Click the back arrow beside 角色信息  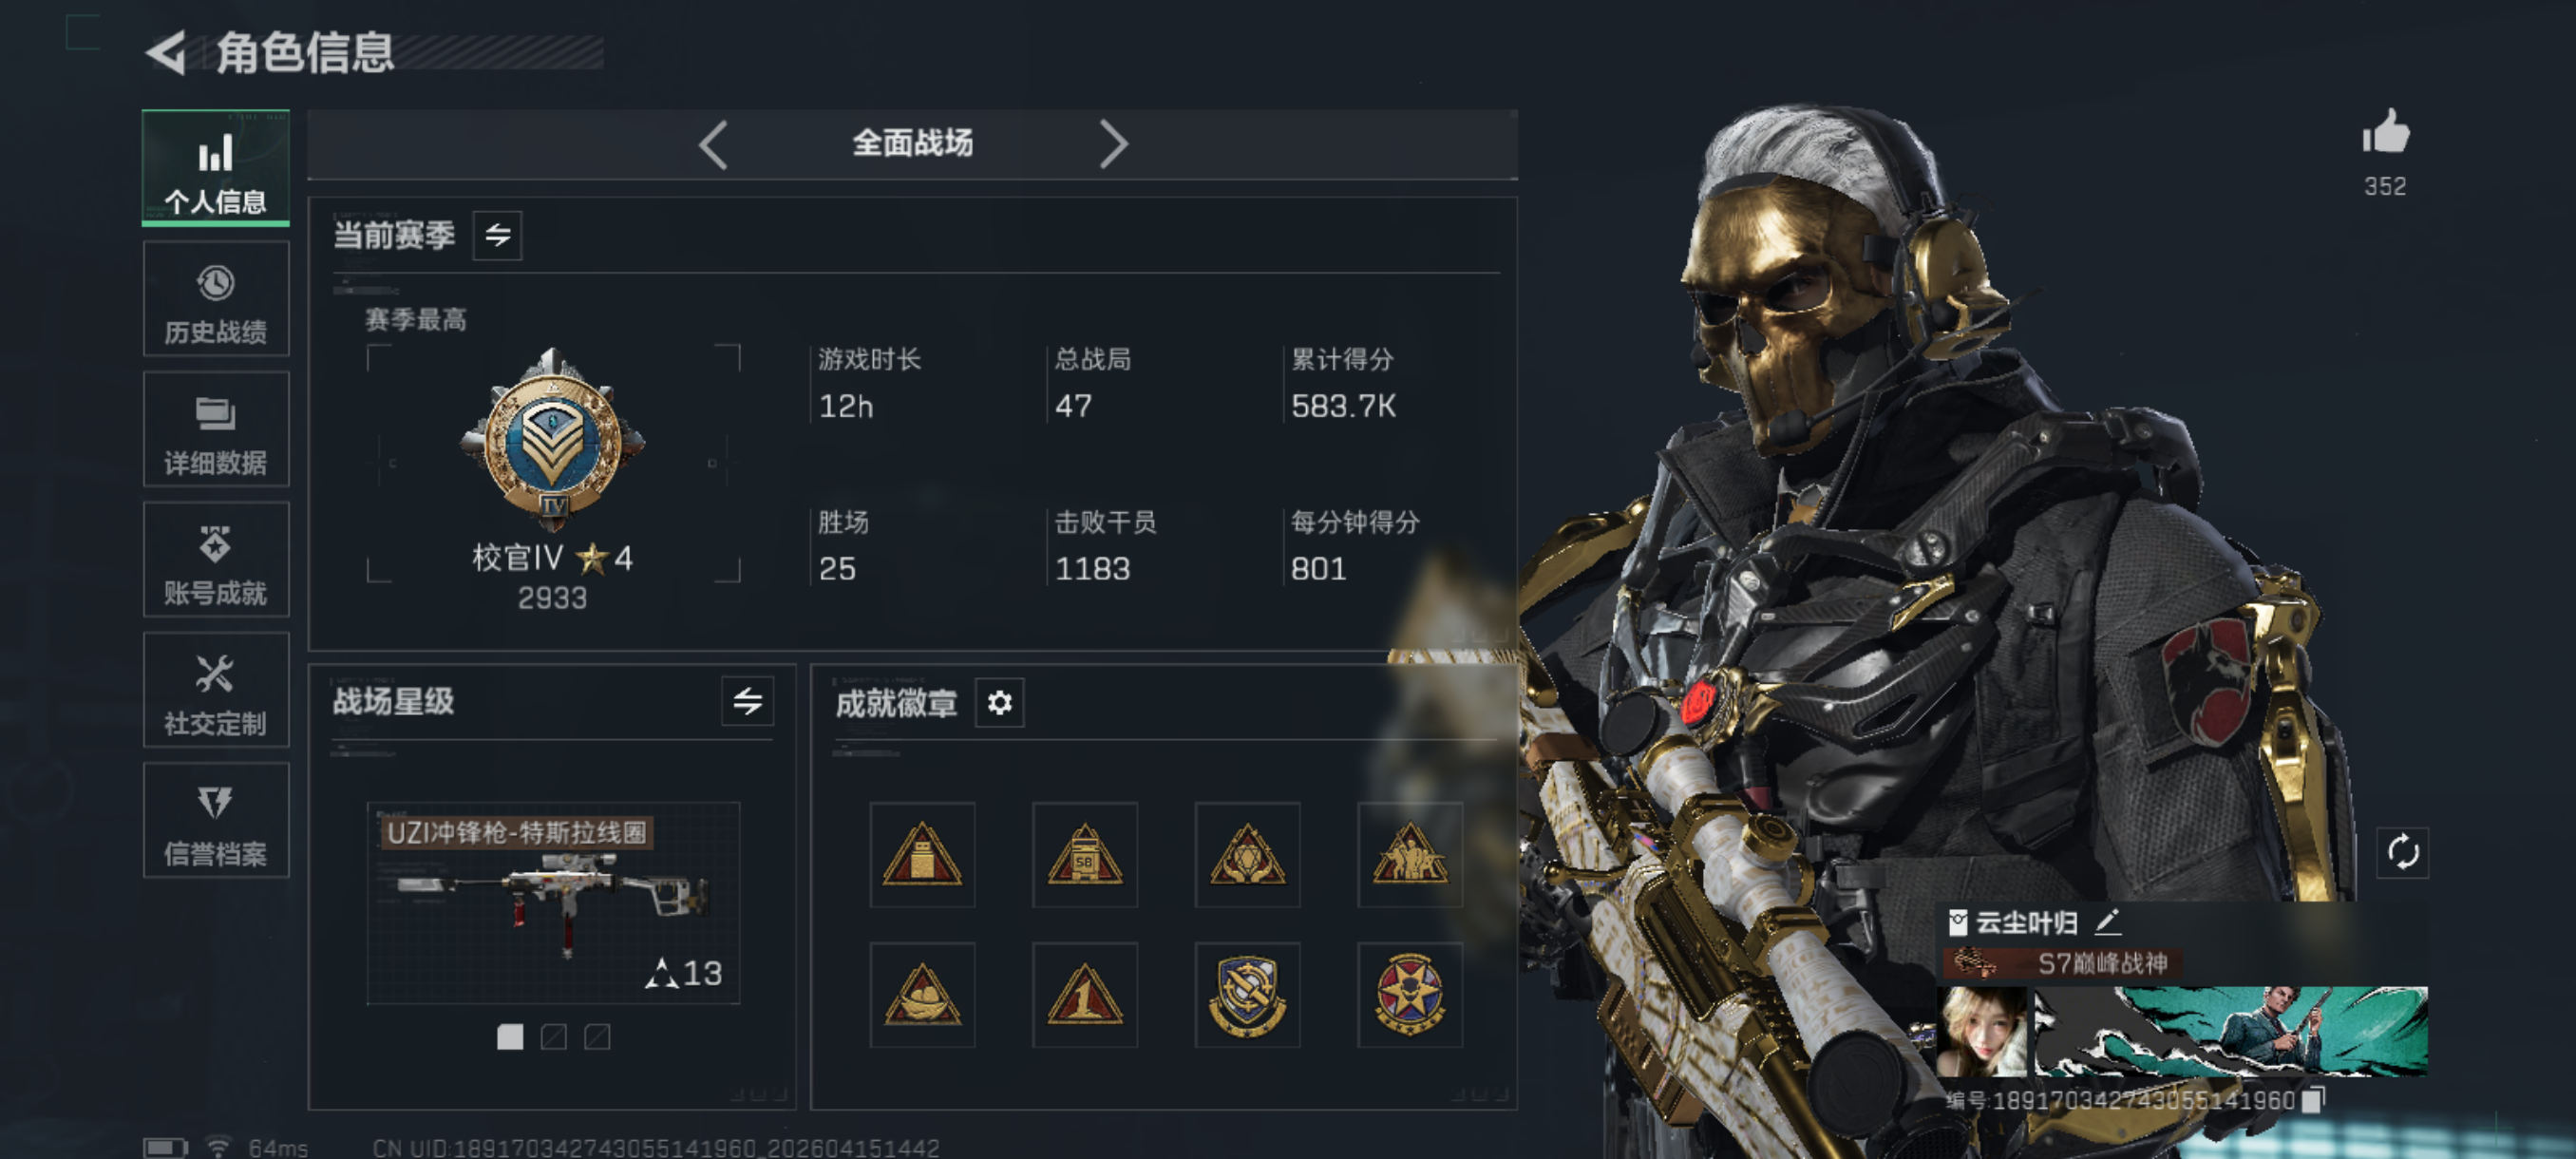(x=166, y=53)
